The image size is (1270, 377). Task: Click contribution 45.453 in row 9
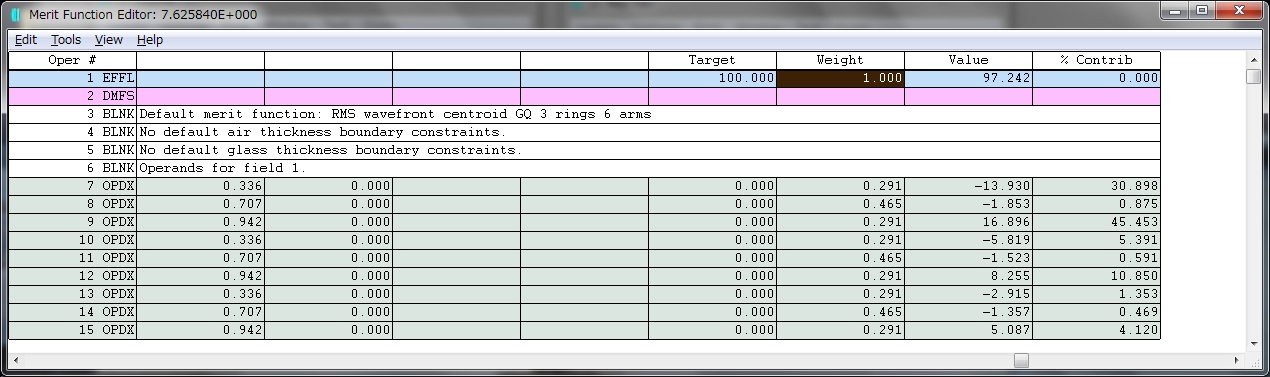1096,222
